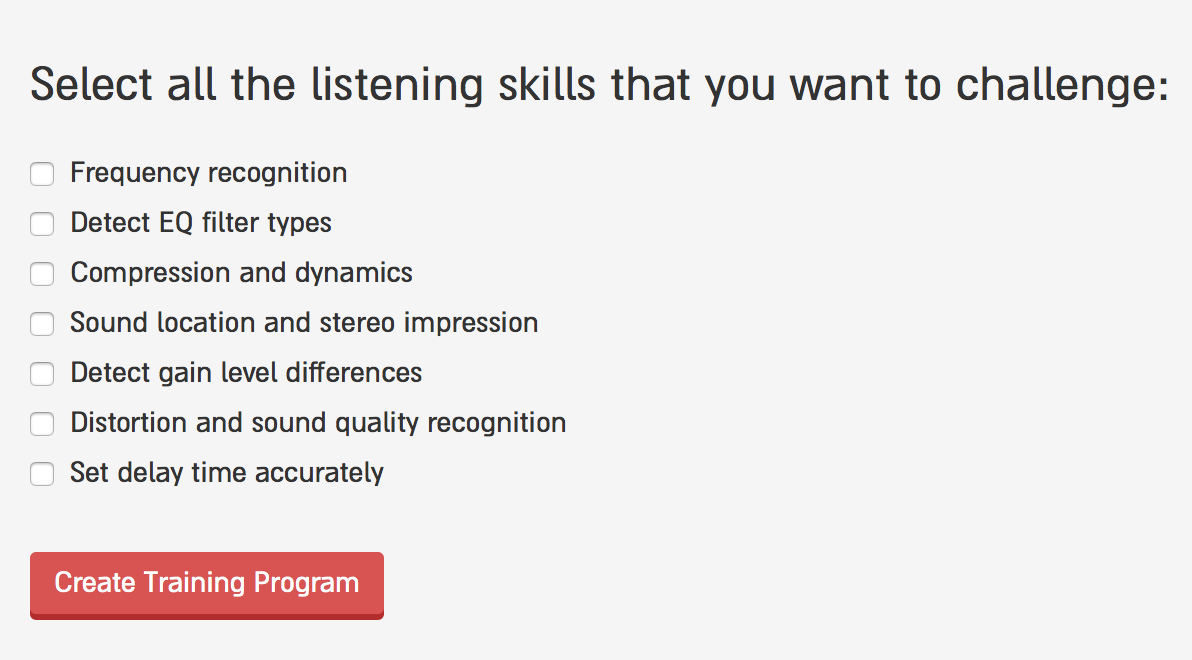The width and height of the screenshot is (1192, 660).
Task: Tick the Frequency recognition checkbox
Action: [42, 173]
